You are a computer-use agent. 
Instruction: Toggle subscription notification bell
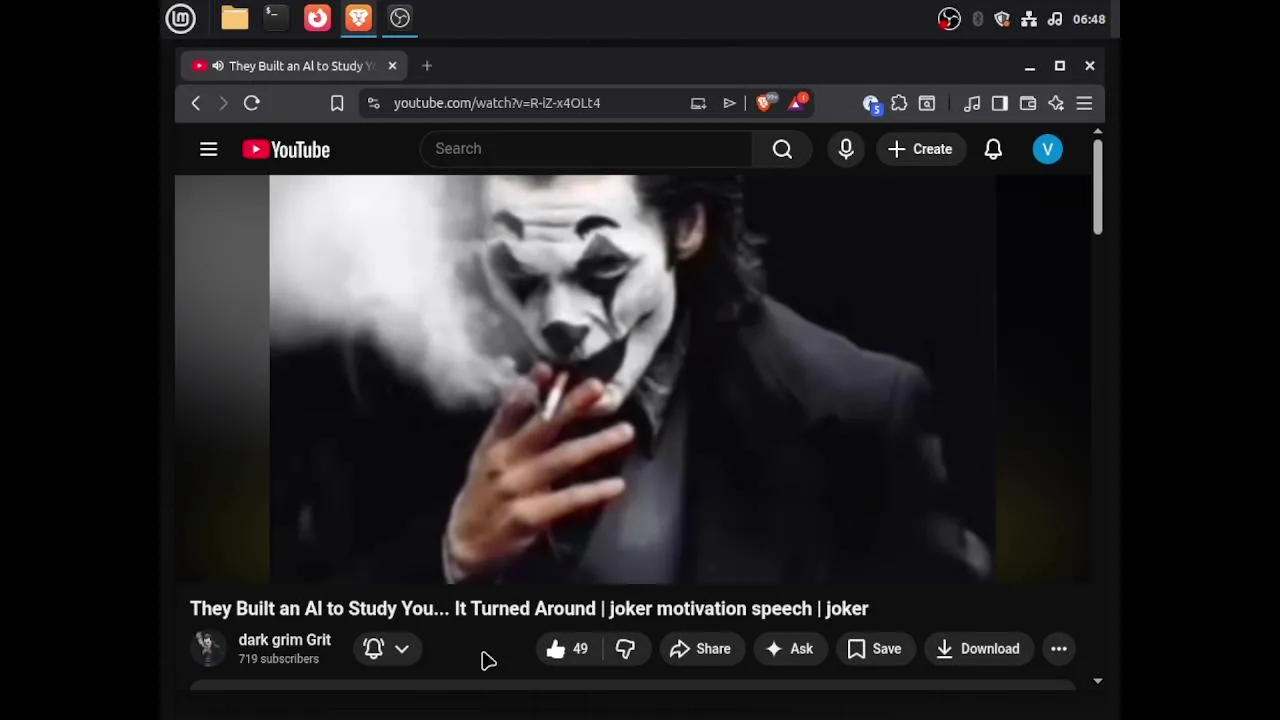(373, 649)
